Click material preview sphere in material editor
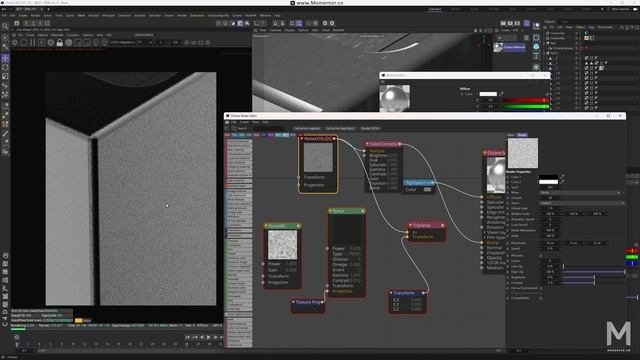The height and width of the screenshot is (360, 640). (x=395, y=98)
